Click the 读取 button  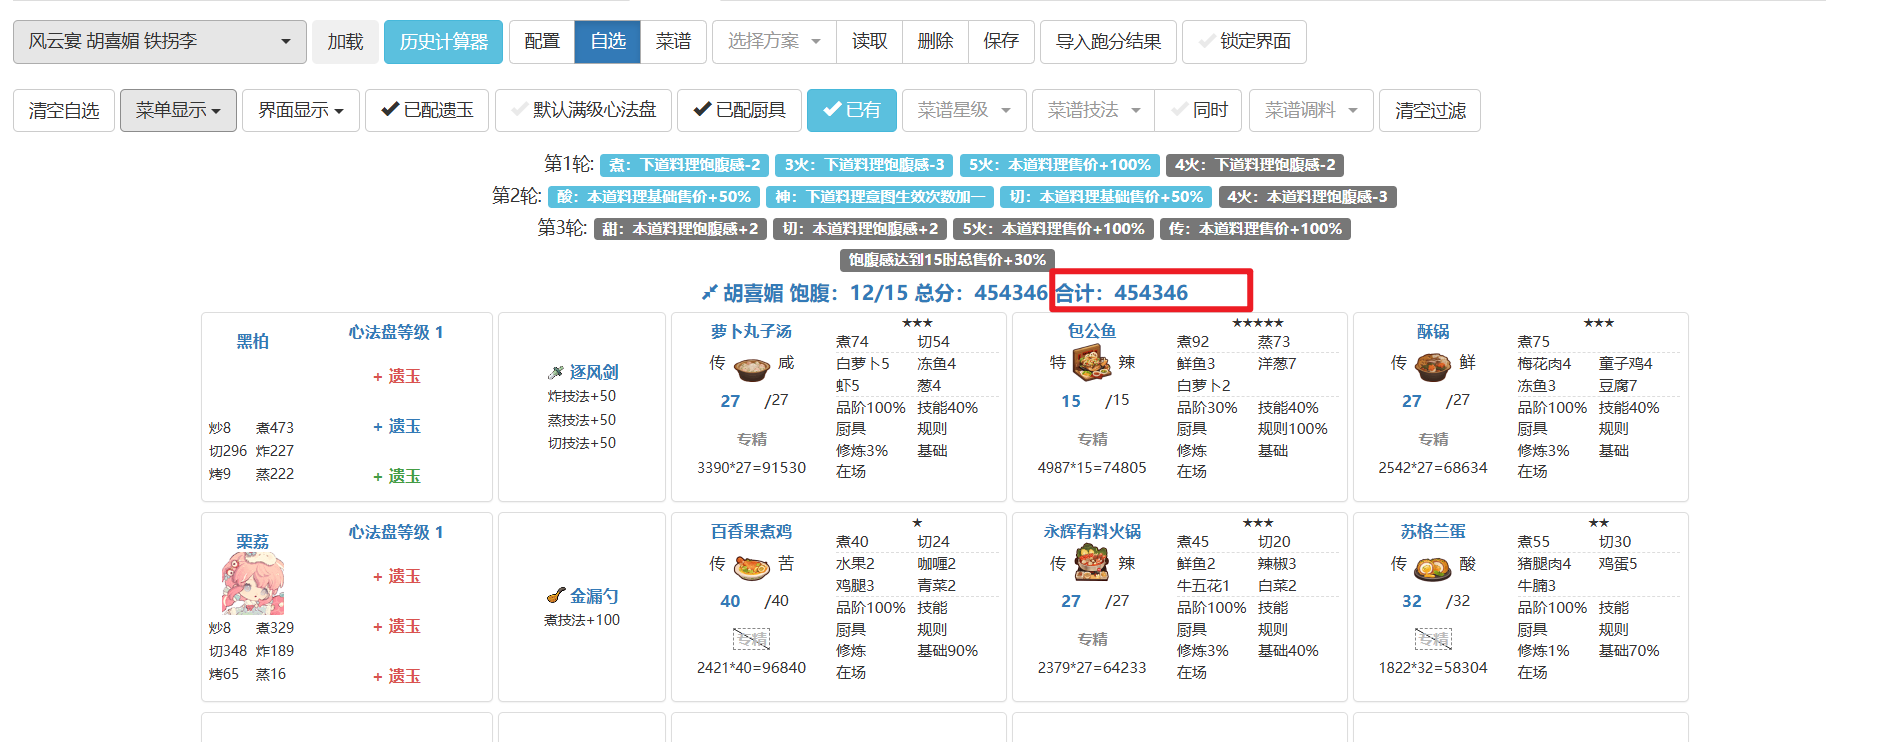coord(870,42)
